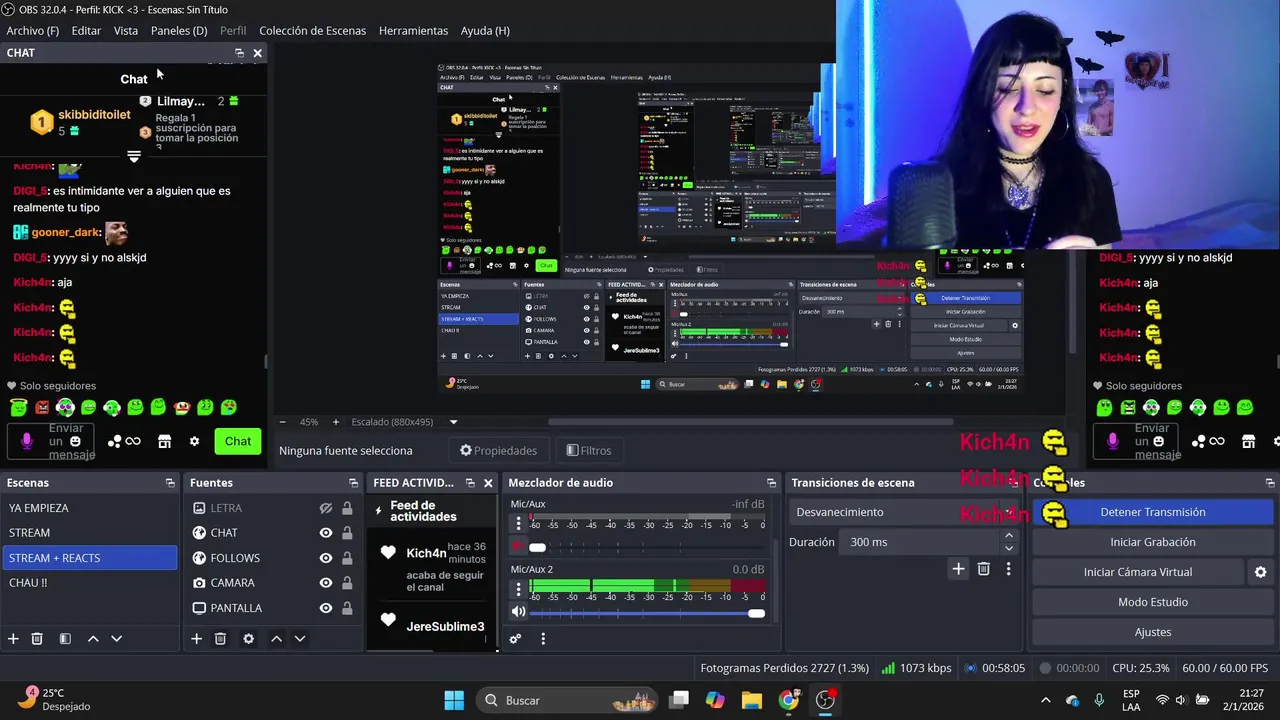
Task: Open audio mixer menu next to gears icon
Action: pyautogui.click(x=543, y=639)
